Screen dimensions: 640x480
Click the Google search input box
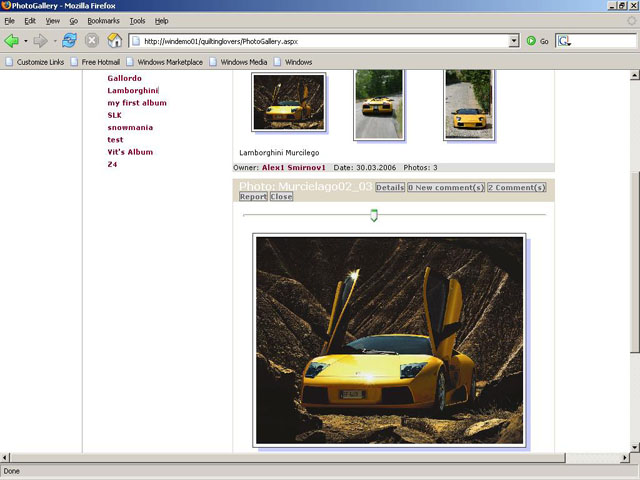click(603, 41)
